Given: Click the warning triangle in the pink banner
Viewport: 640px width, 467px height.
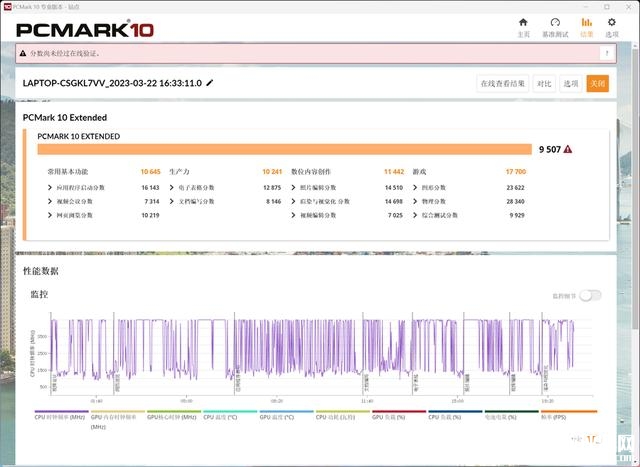Looking at the screenshot, I should [23, 53].
